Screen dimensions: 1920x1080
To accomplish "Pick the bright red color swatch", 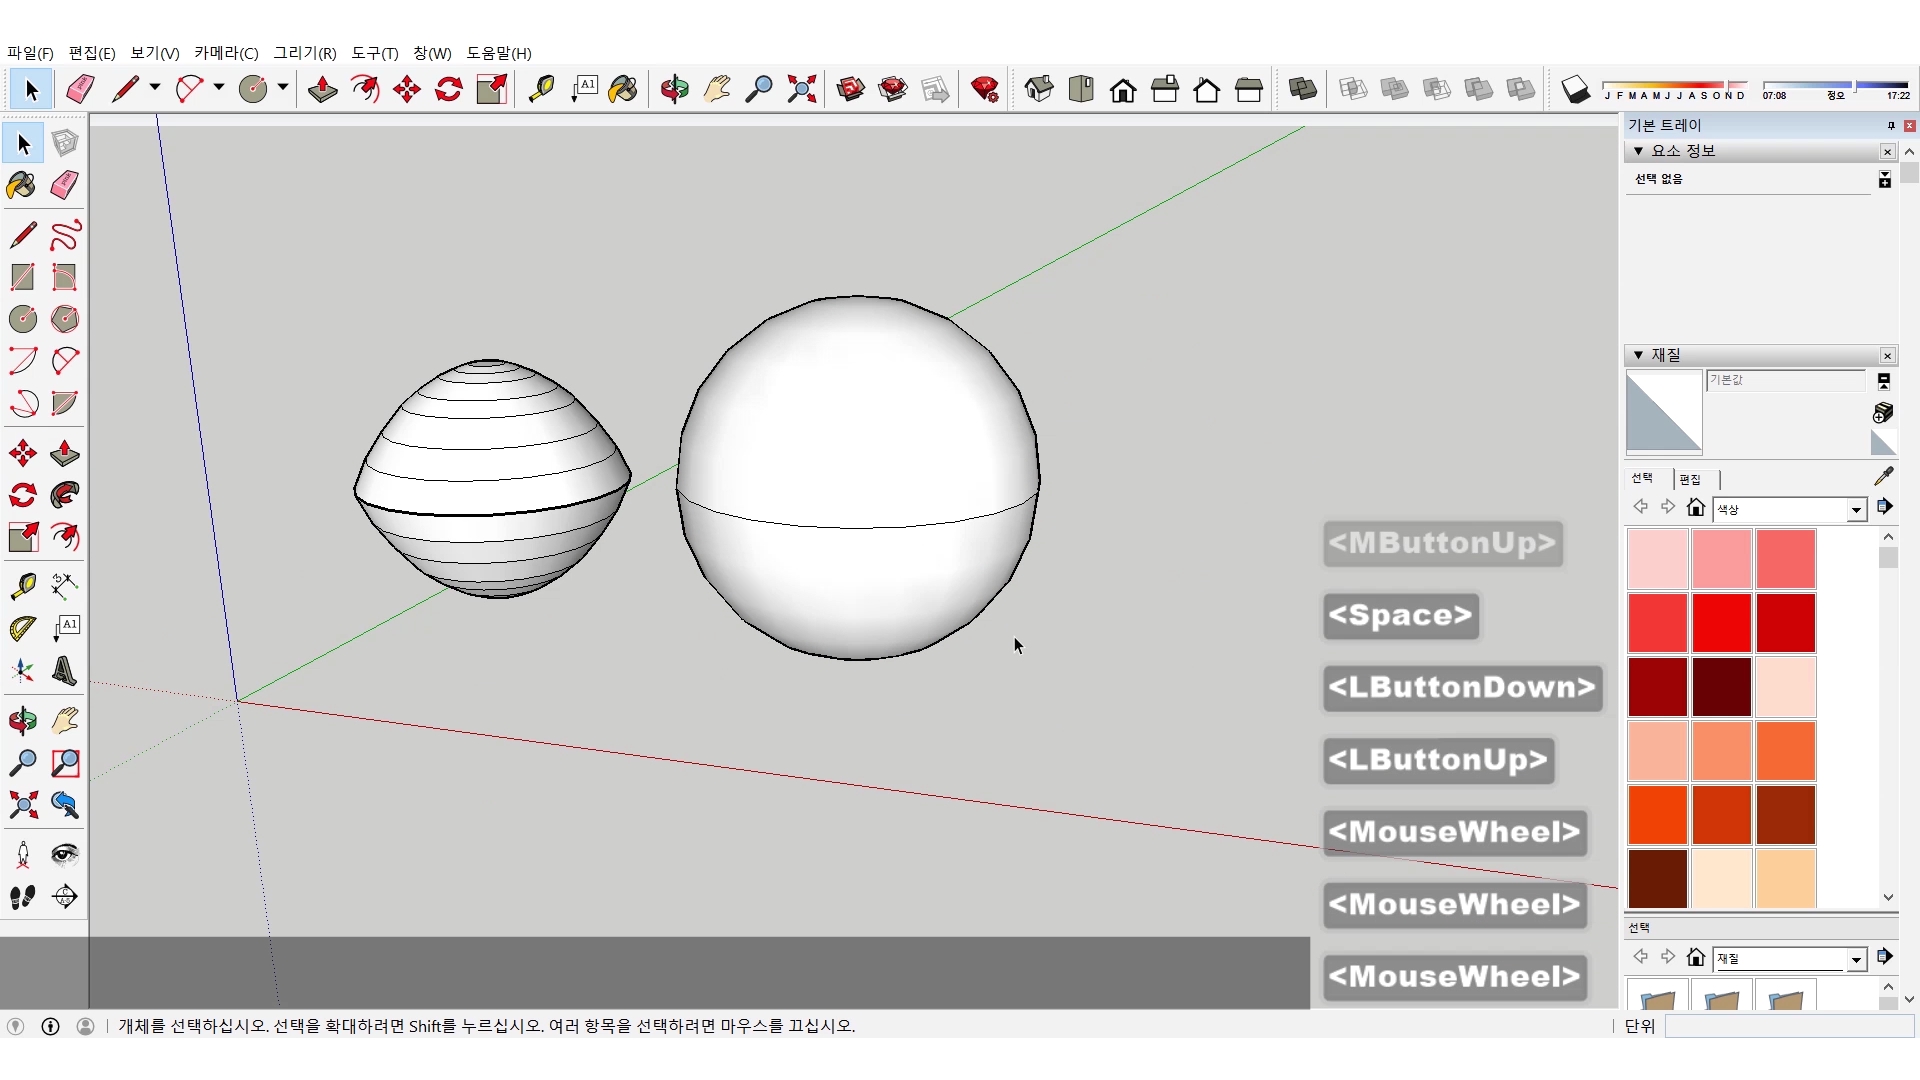I will tap(1721, 622).
